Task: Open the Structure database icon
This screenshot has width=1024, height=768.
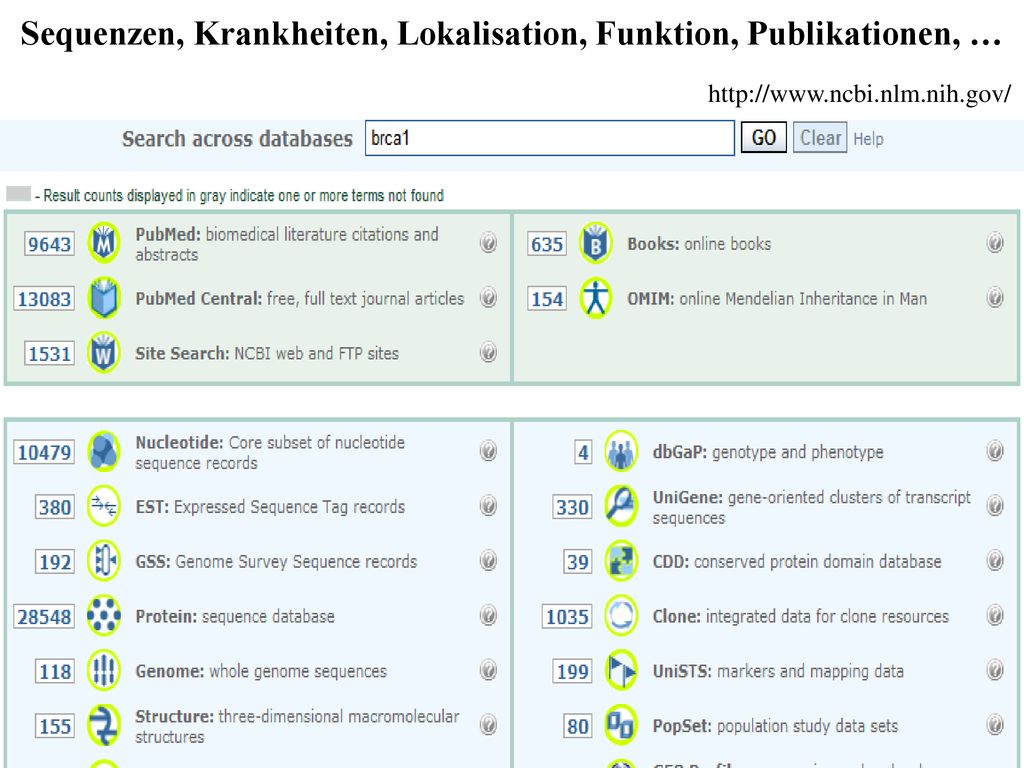Action: coord(104,726)
